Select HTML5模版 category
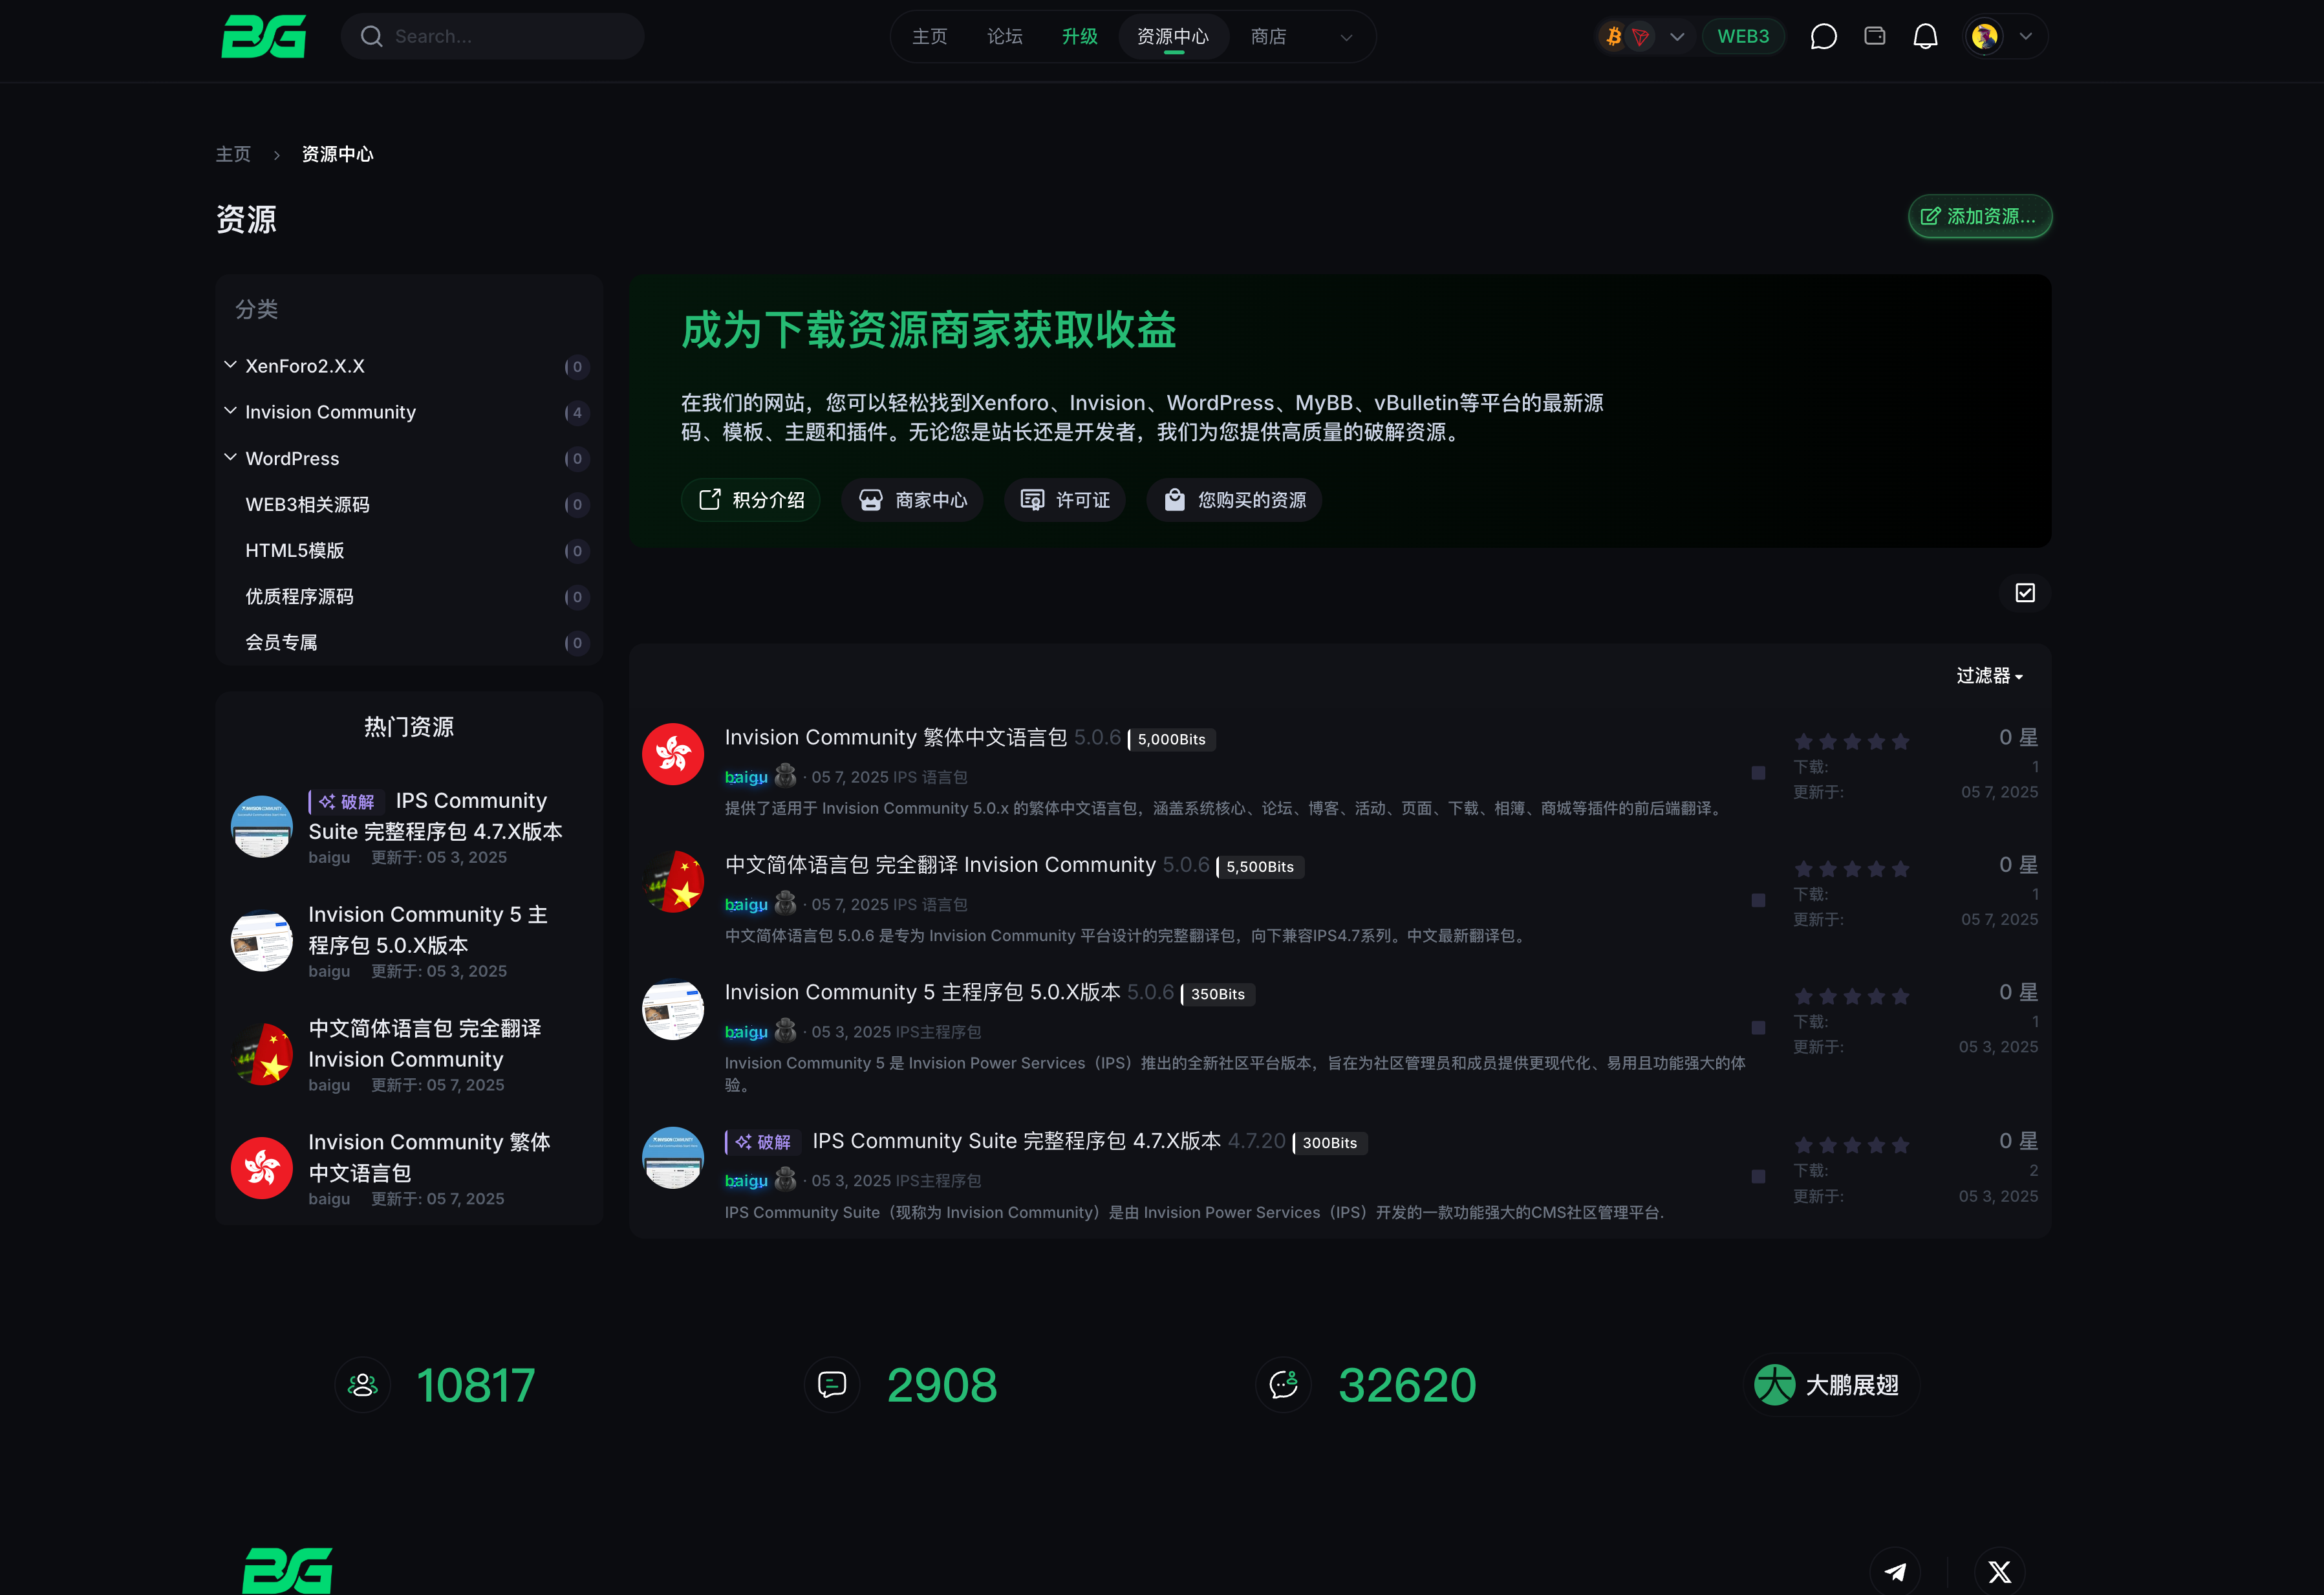Viewport: 2324px width, 1595px height. coord(295,550)
